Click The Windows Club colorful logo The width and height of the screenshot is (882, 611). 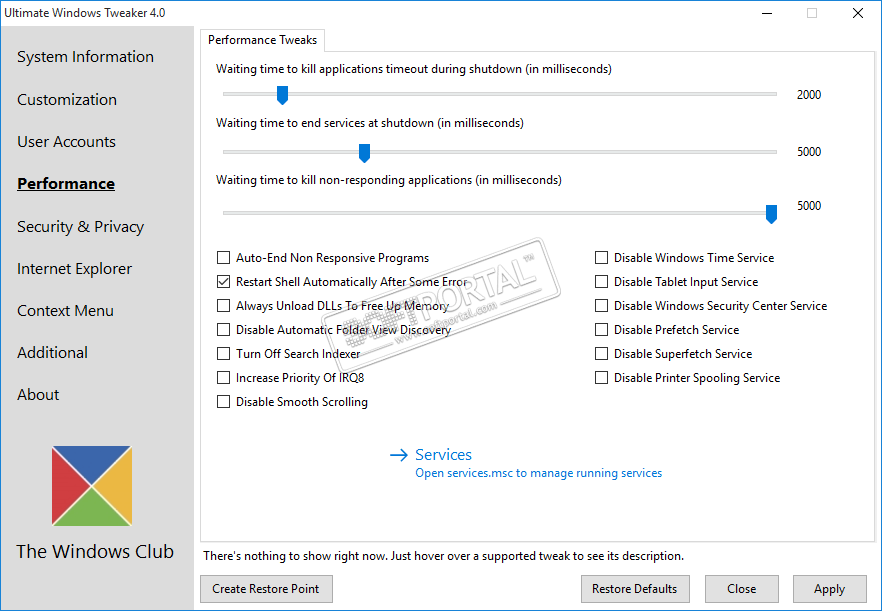(92, 486)
